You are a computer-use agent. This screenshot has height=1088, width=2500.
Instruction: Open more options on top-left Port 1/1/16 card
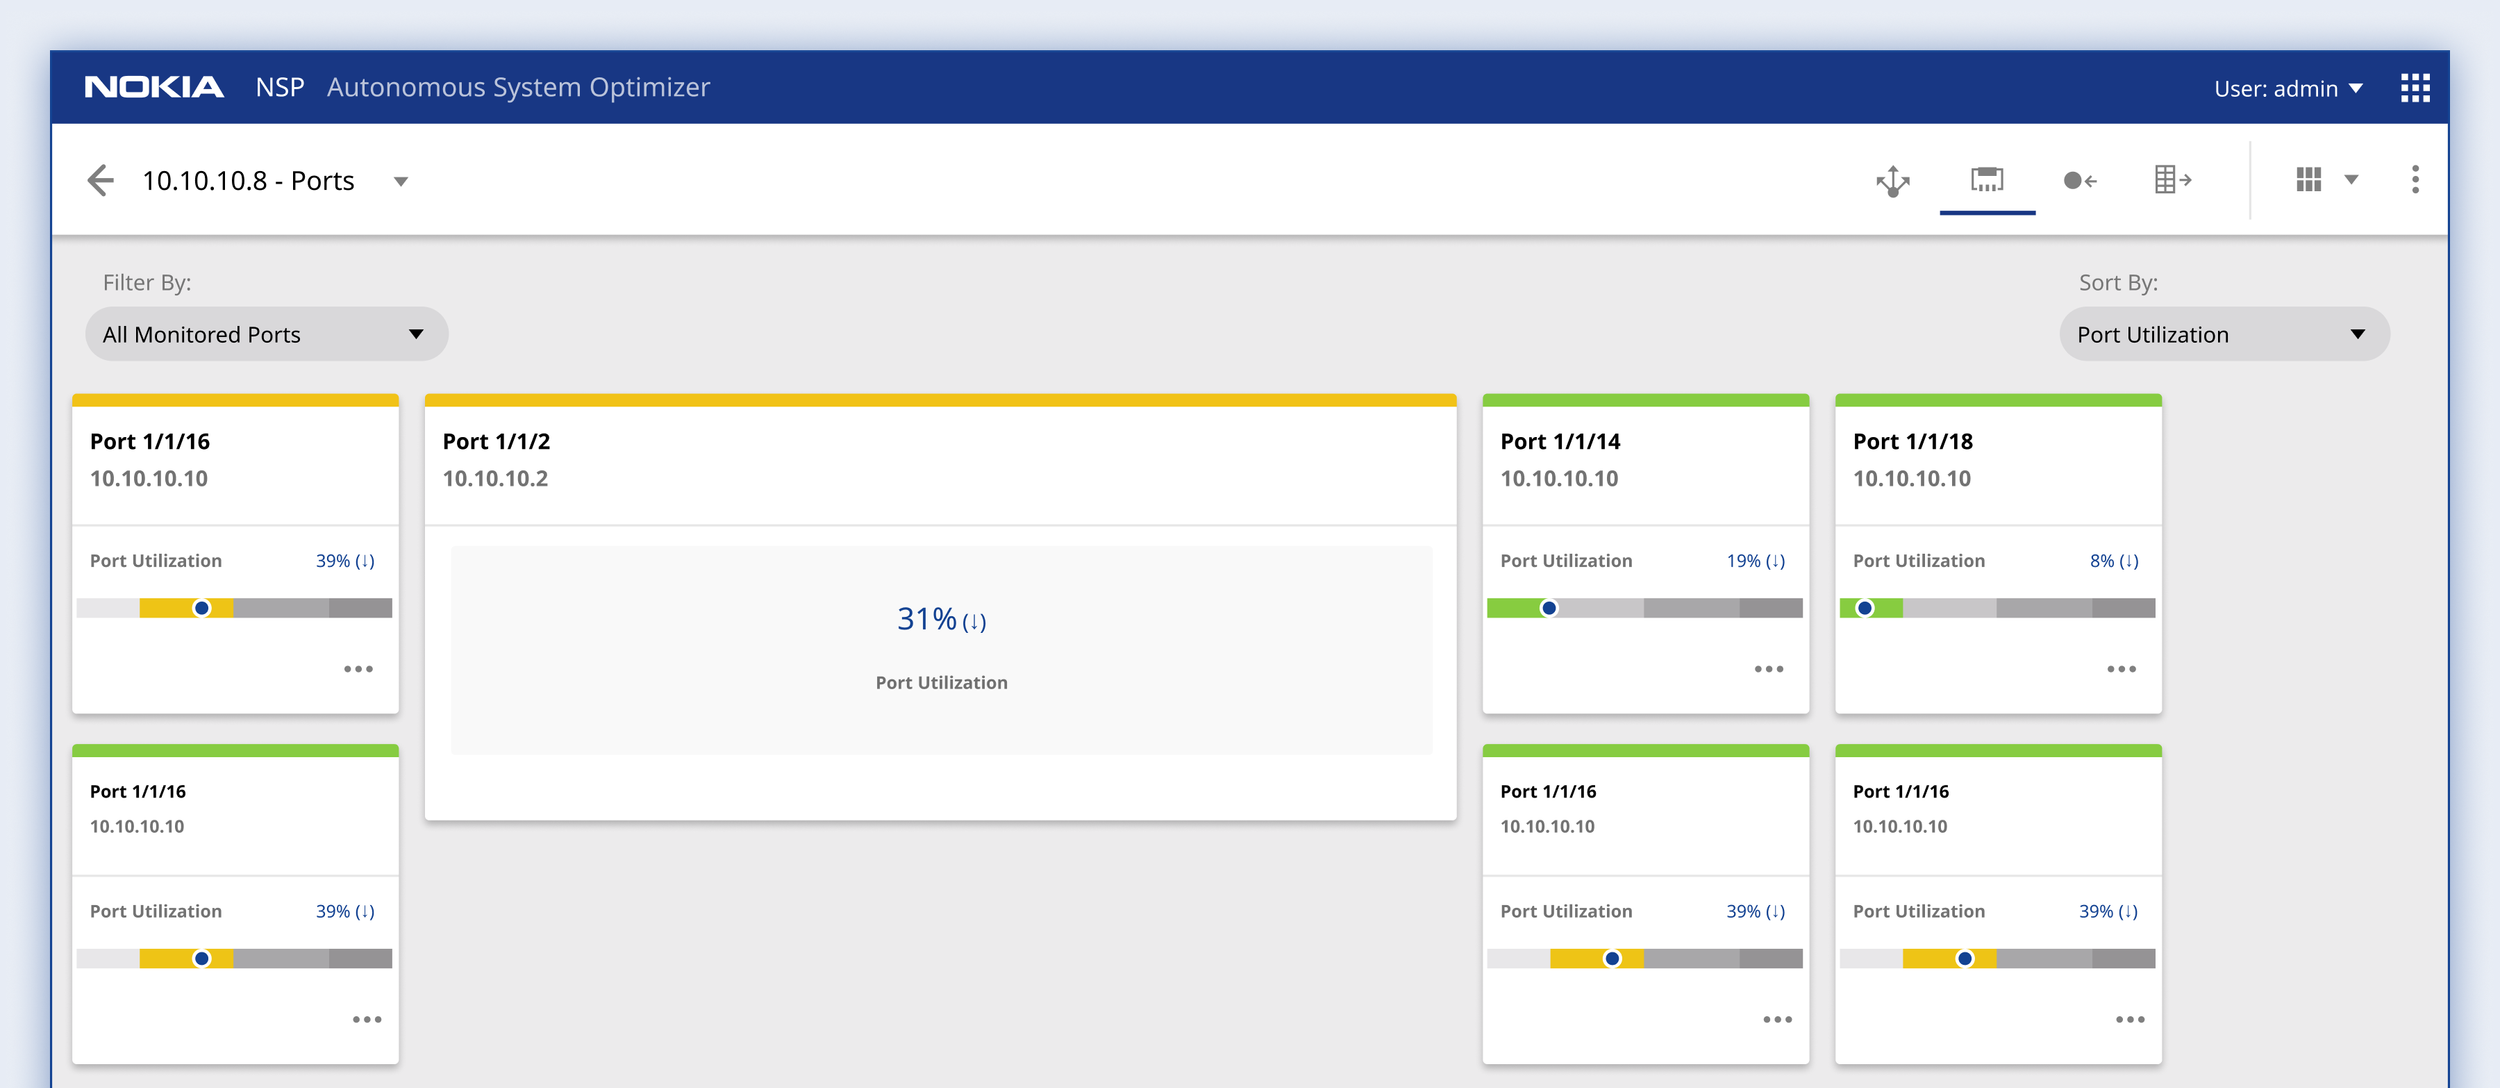tap(358, 669)
